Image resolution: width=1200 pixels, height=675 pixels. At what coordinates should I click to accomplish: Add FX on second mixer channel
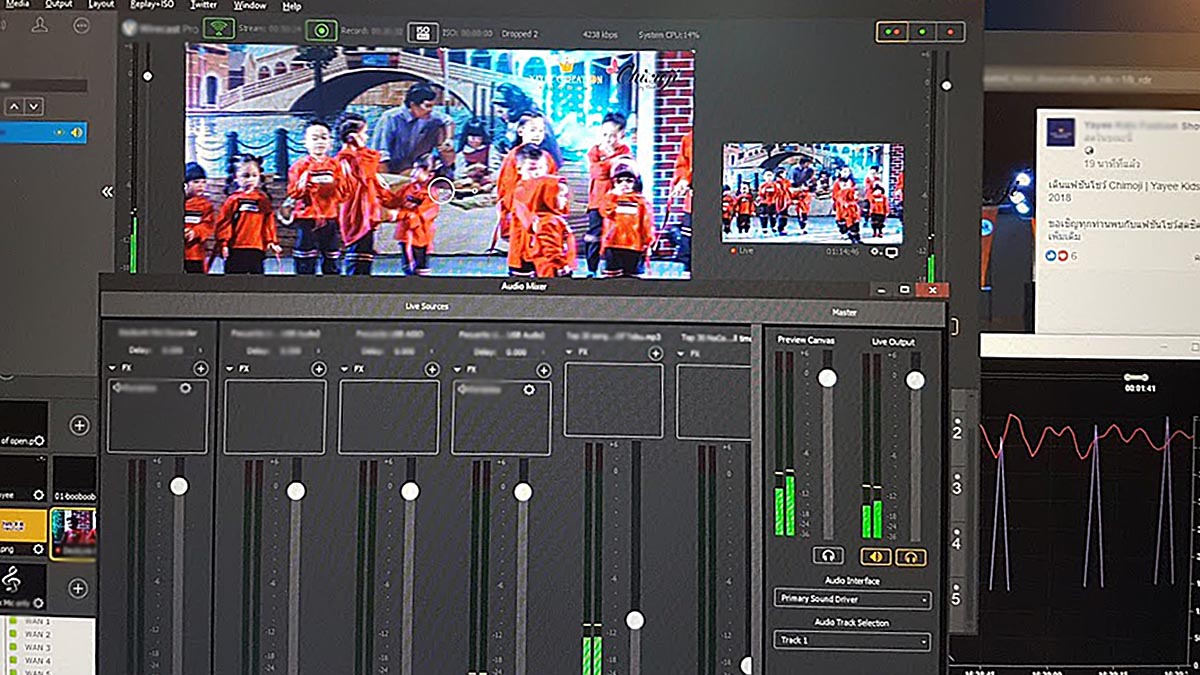318,369
